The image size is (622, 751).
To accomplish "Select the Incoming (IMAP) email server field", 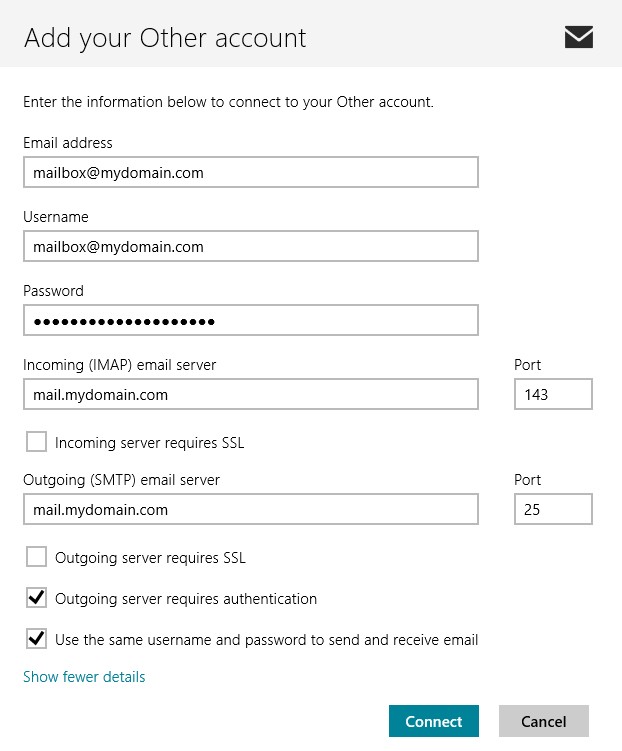I will click(x=250, y=394).
